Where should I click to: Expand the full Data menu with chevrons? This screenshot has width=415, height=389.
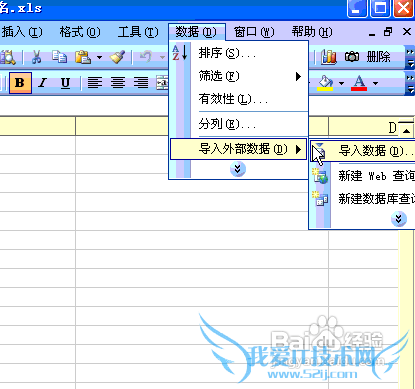[x=238, y=169]
